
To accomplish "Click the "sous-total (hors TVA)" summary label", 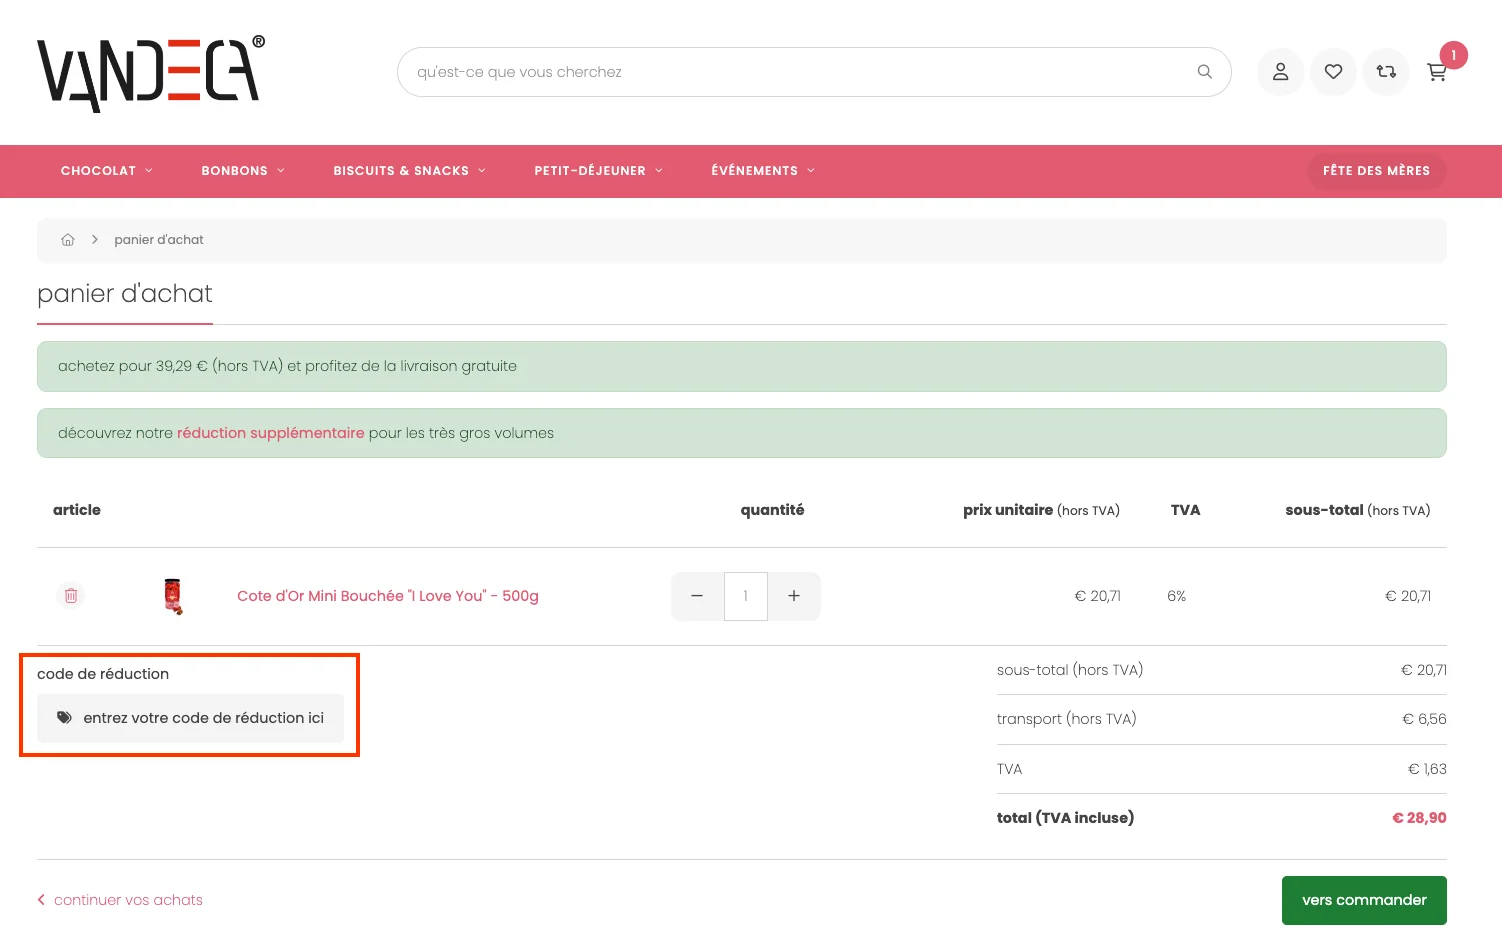I will pos(1070,670).
